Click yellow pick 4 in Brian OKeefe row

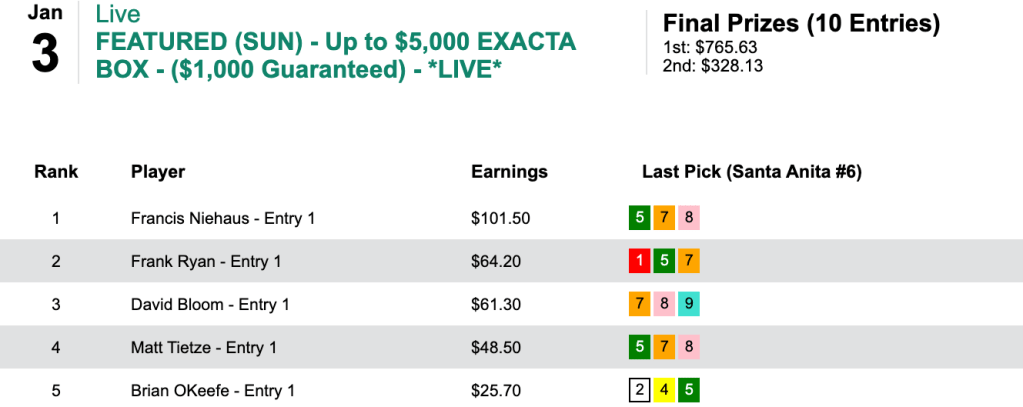(663, 391)
